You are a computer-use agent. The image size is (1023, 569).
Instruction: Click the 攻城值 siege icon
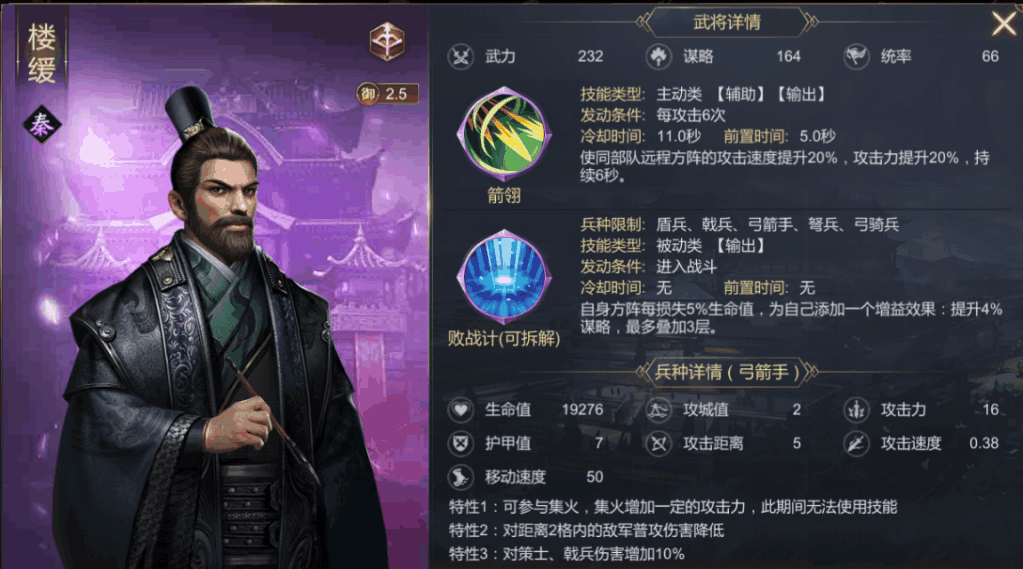pos(658,410)
